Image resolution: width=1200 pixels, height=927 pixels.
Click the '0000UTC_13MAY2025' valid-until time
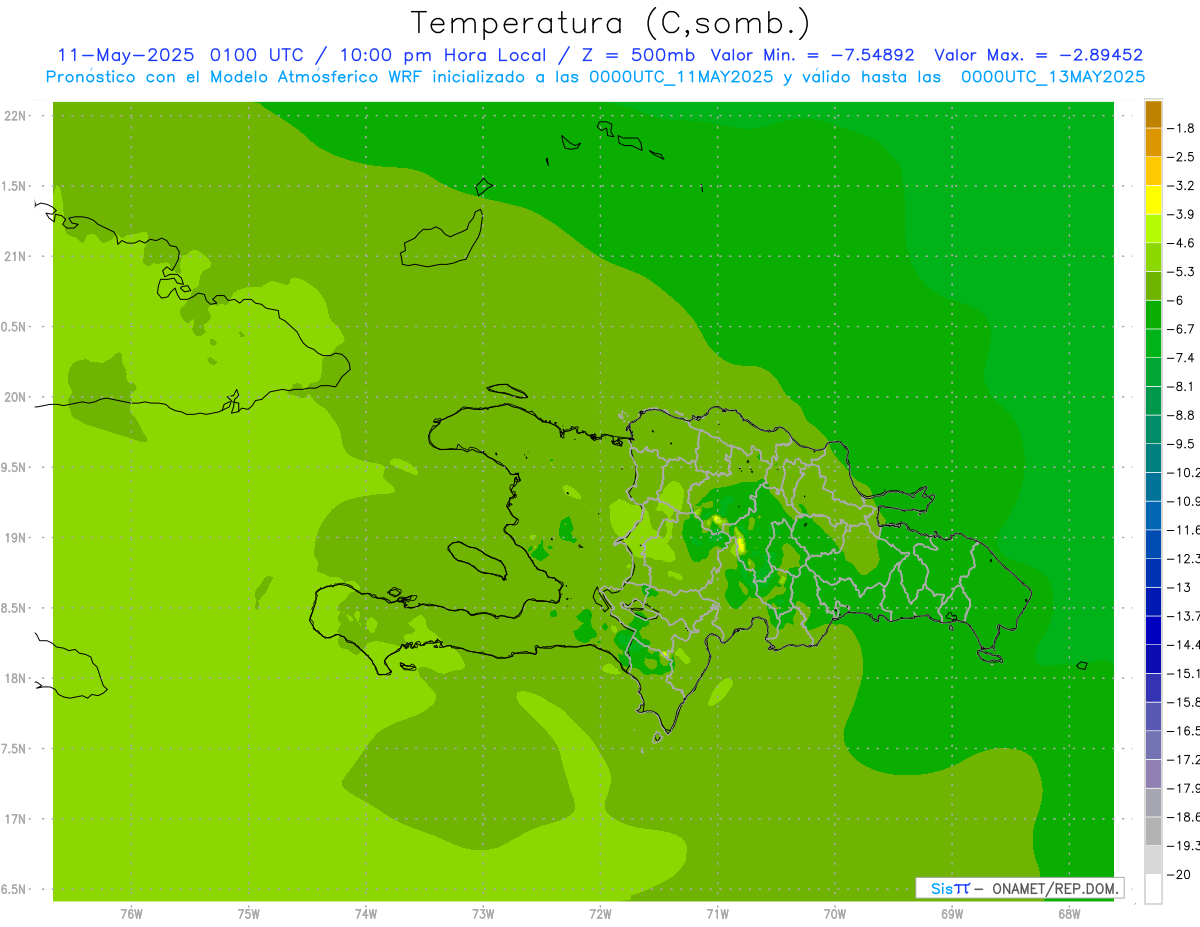coord(1052,77)
